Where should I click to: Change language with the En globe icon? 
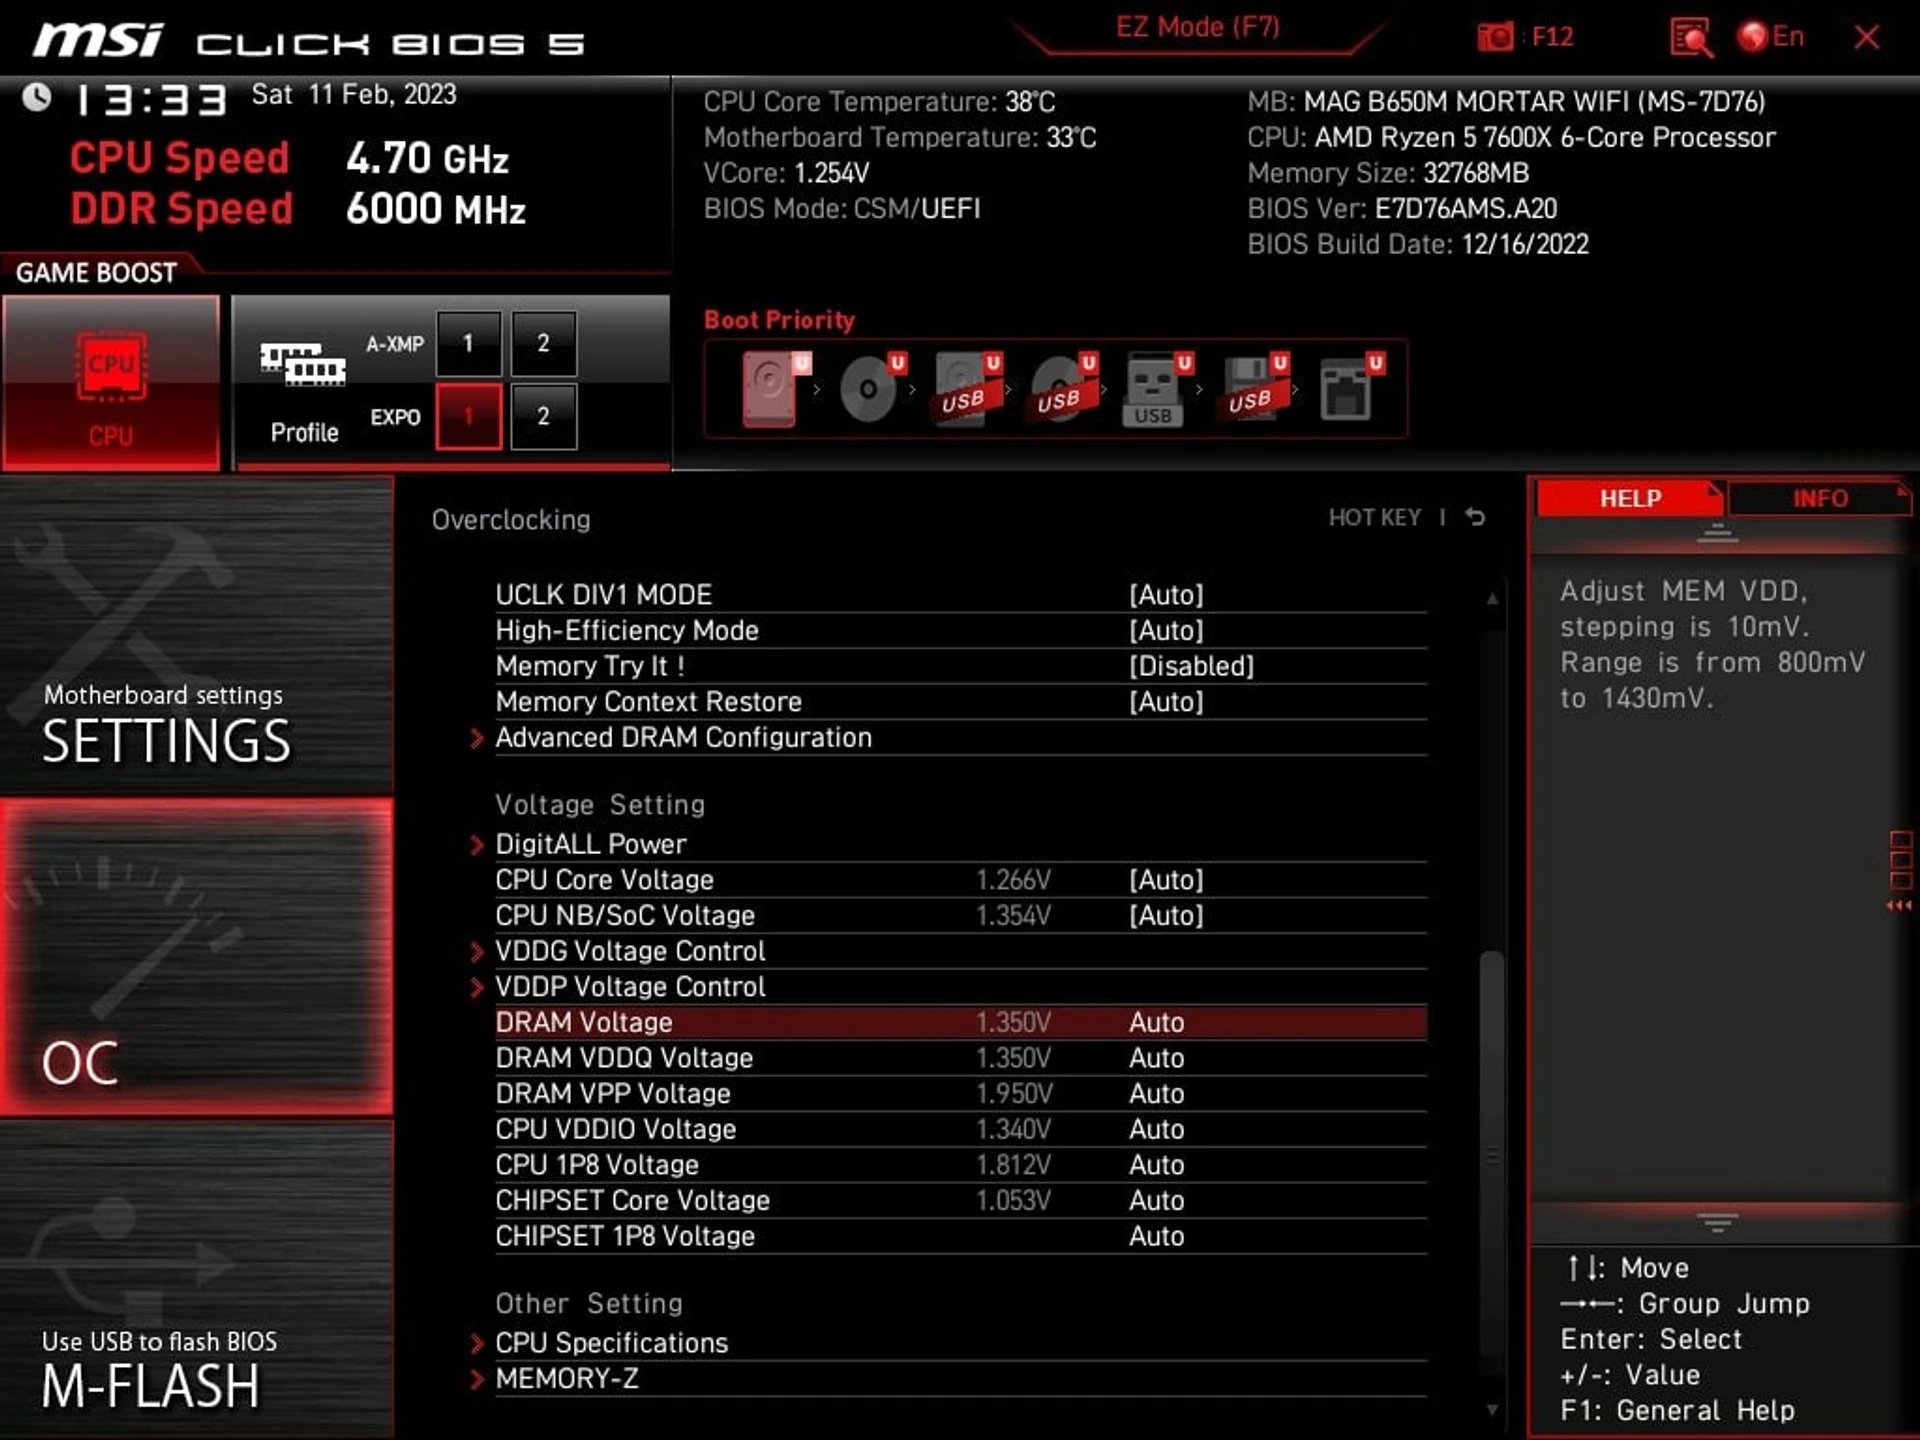coord(1771,37)
